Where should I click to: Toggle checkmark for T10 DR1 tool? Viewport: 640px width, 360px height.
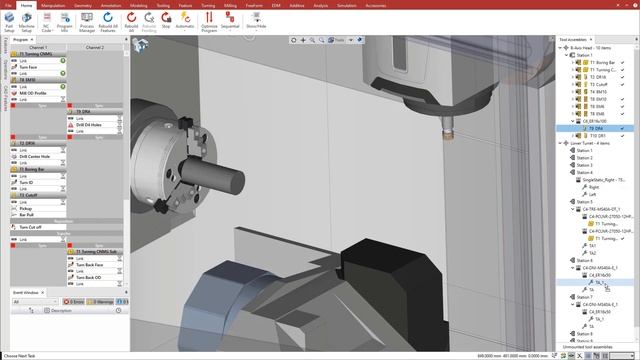click(x=622, y=136)
